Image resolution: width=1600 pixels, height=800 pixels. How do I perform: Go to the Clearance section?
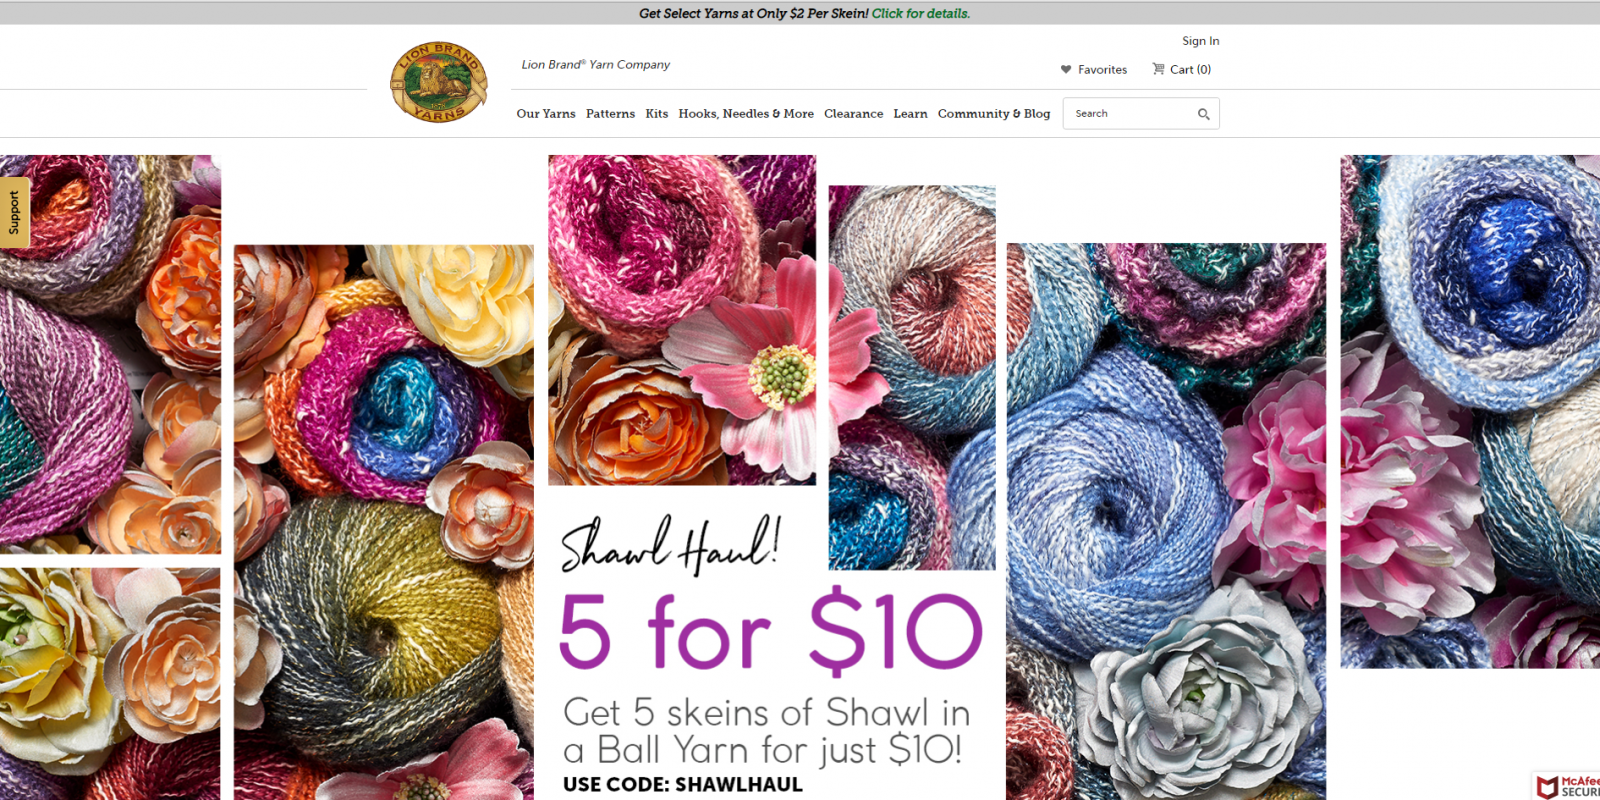853,114
